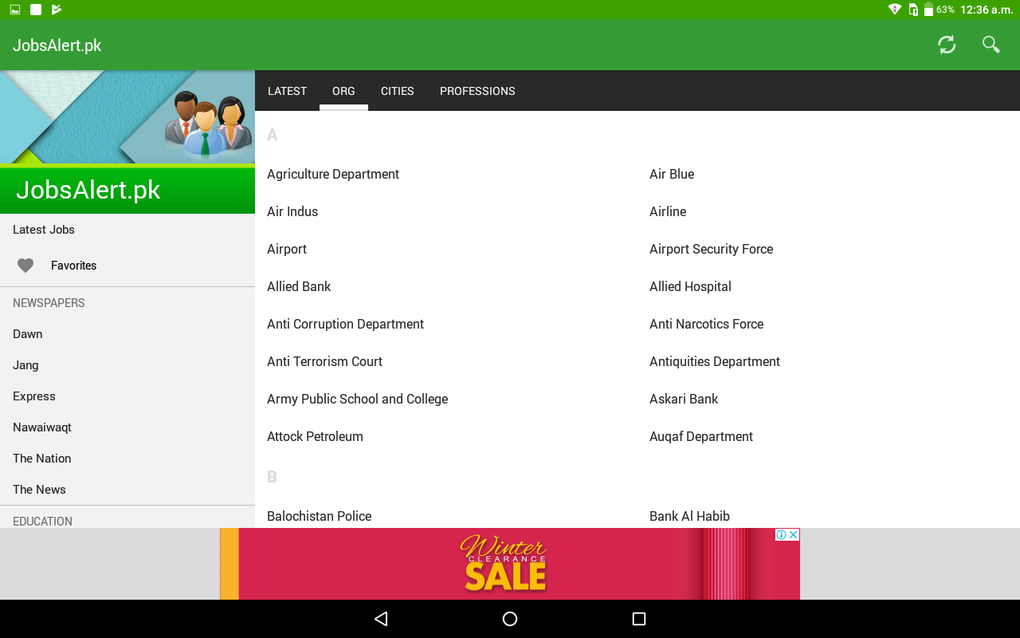Tap the Android home button
Viewport: 1020px width, 638px height.
pos(510,618)
